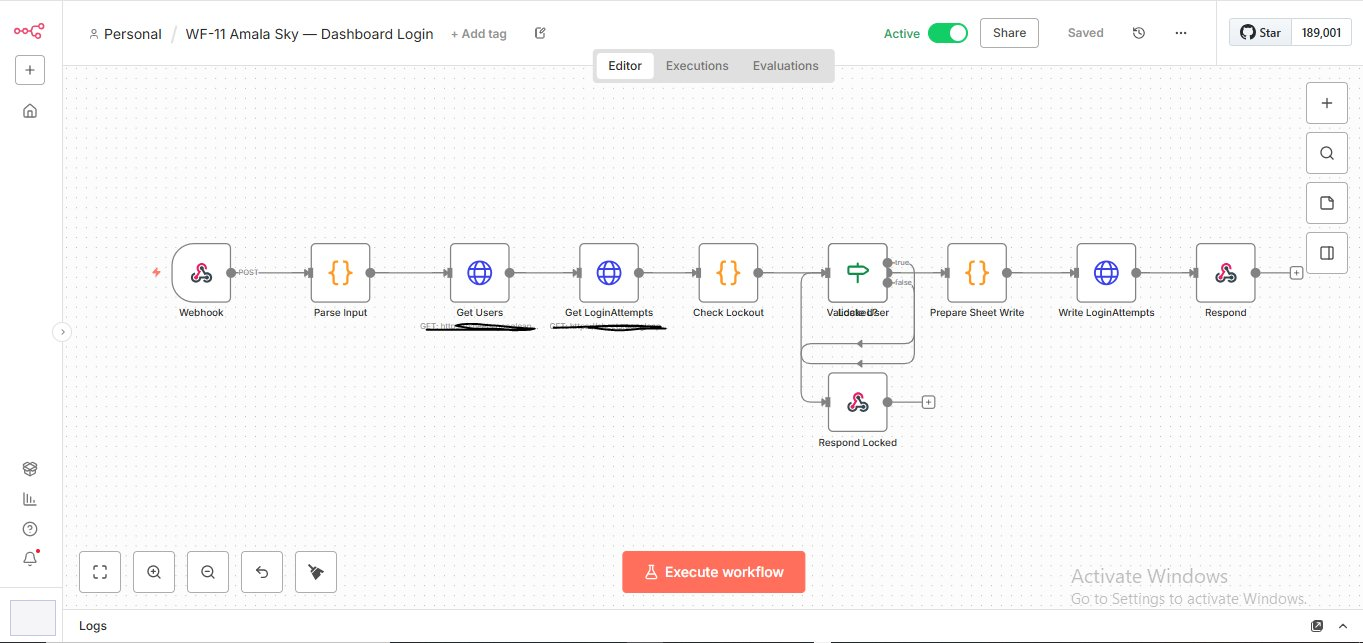The height and width of the screenshot is (643, 1363).
Task: Click the n8n logo
Action: 29,30
